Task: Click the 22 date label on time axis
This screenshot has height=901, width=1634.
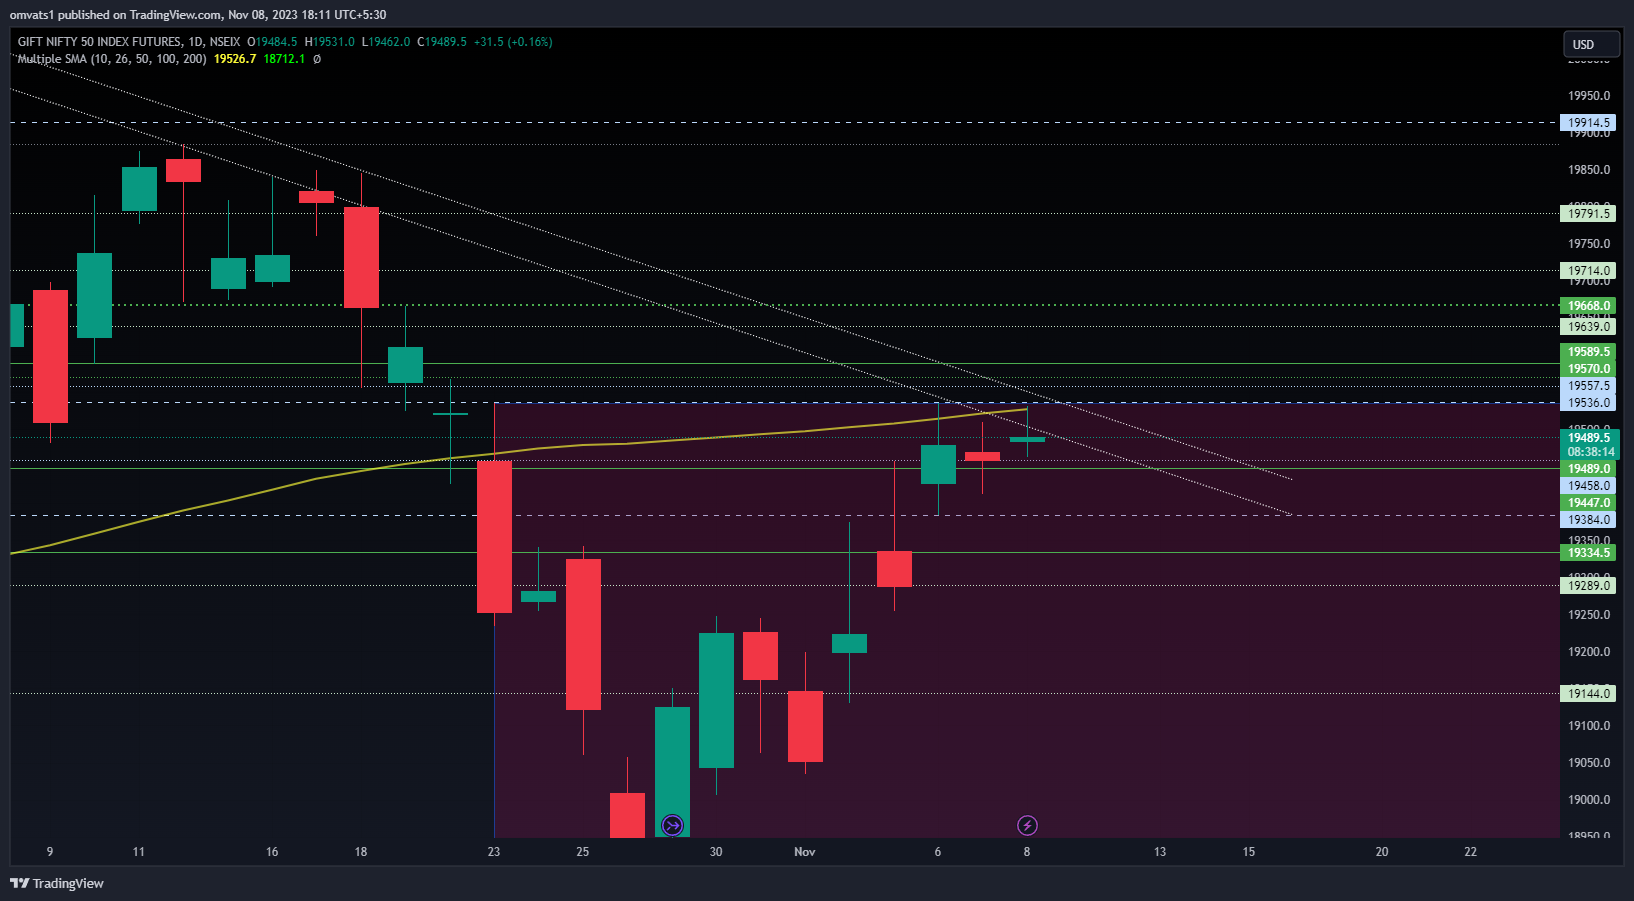Action: click(1471, 852)
